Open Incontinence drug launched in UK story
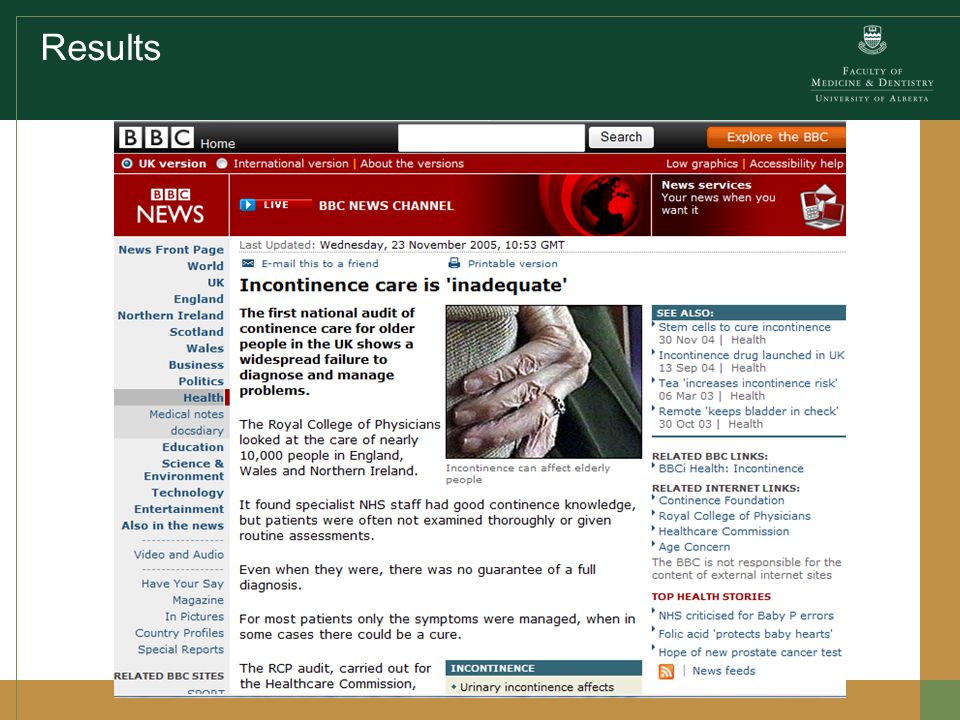960x720 pixels. point(751,355)
